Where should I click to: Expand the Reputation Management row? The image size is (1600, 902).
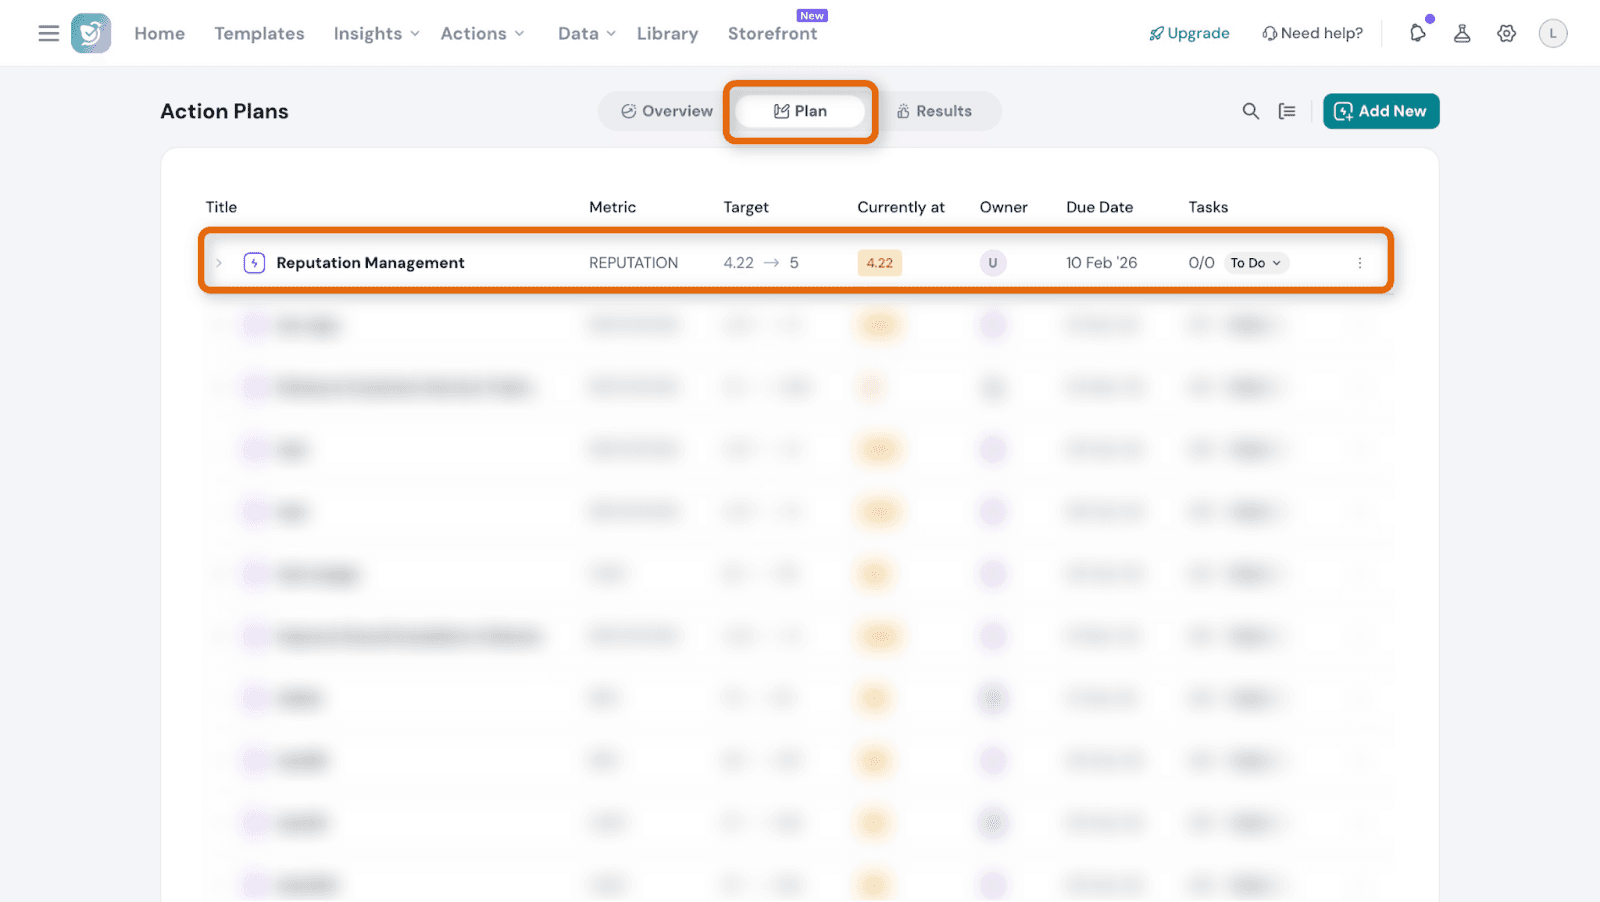click(x=219, y=263)
